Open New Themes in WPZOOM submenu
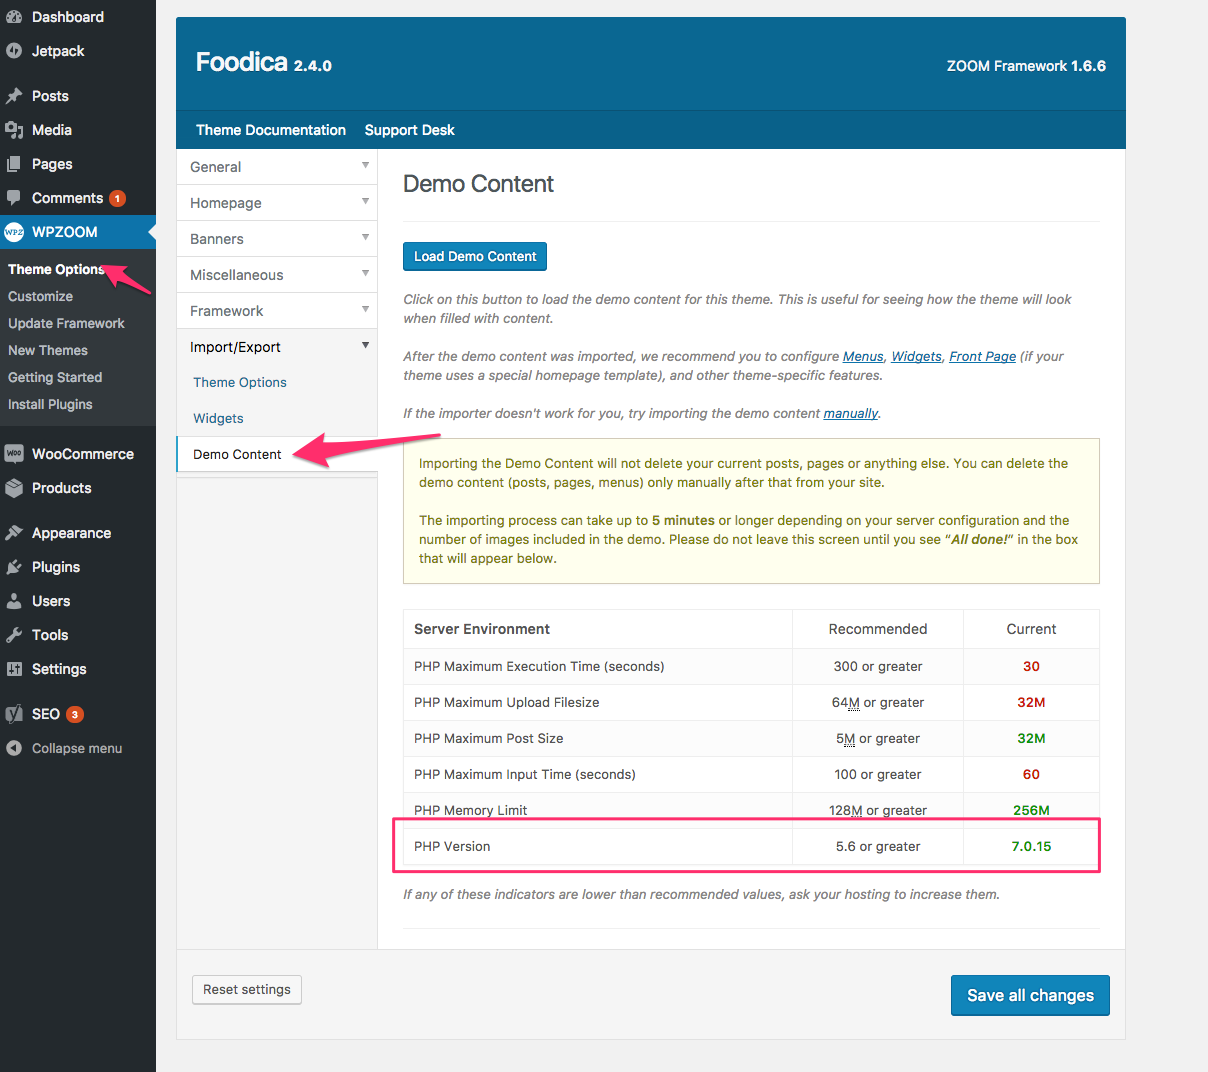 tap(48, 350)
